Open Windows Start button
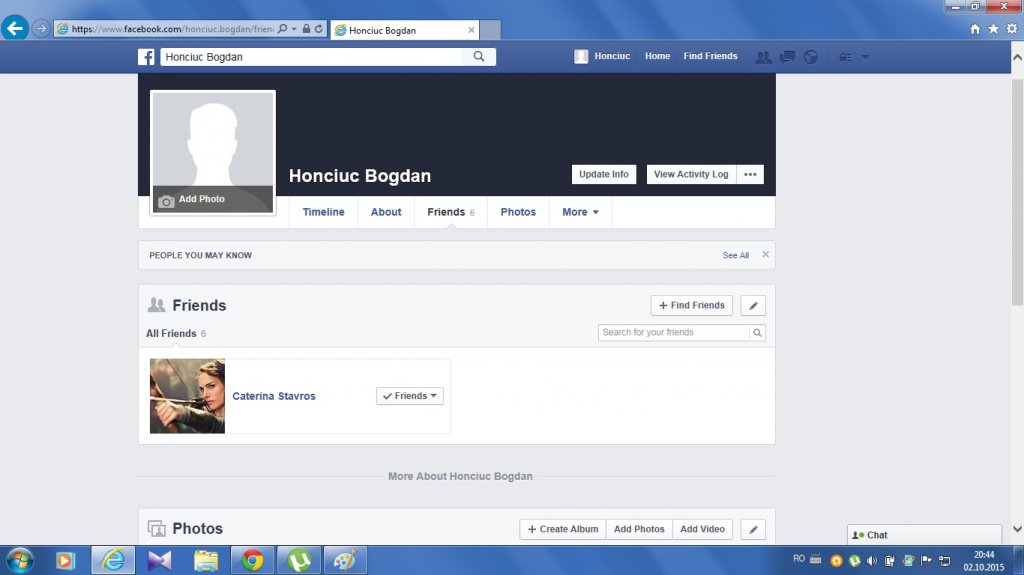Screen dimensions: 1024x575 point(19,561)
